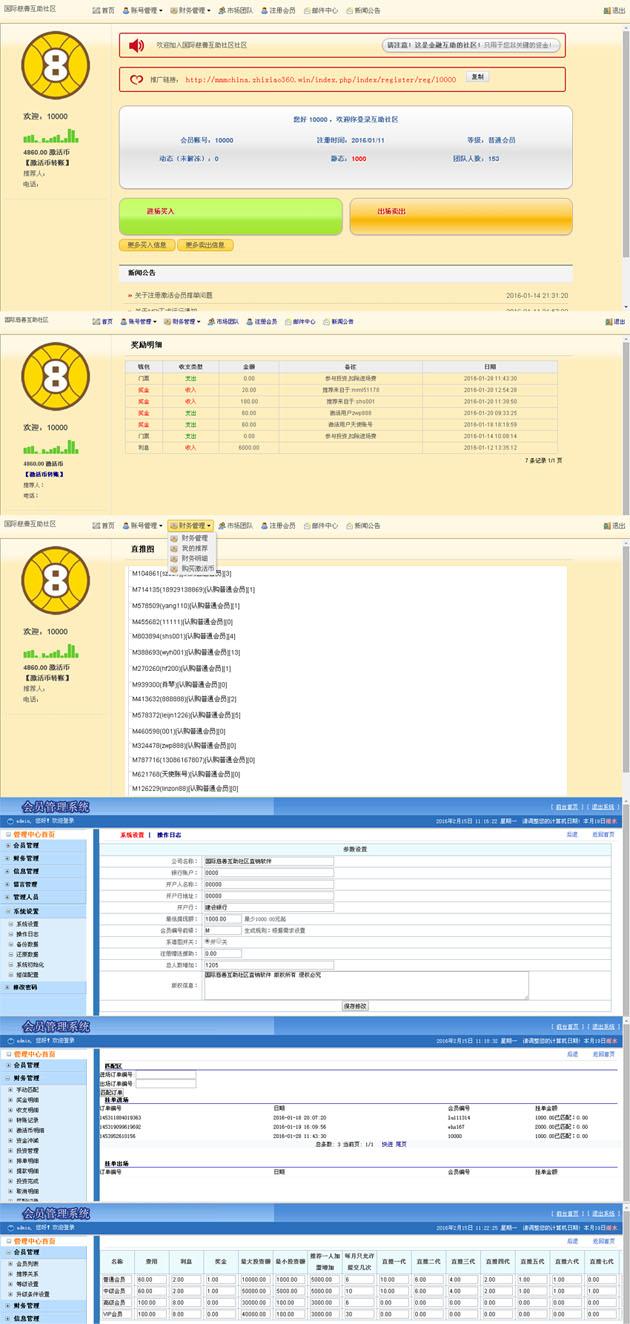Expand the 留言管理 sidebar section
Viewport: 630px width, 1324px height.
[x=27, y=884]
